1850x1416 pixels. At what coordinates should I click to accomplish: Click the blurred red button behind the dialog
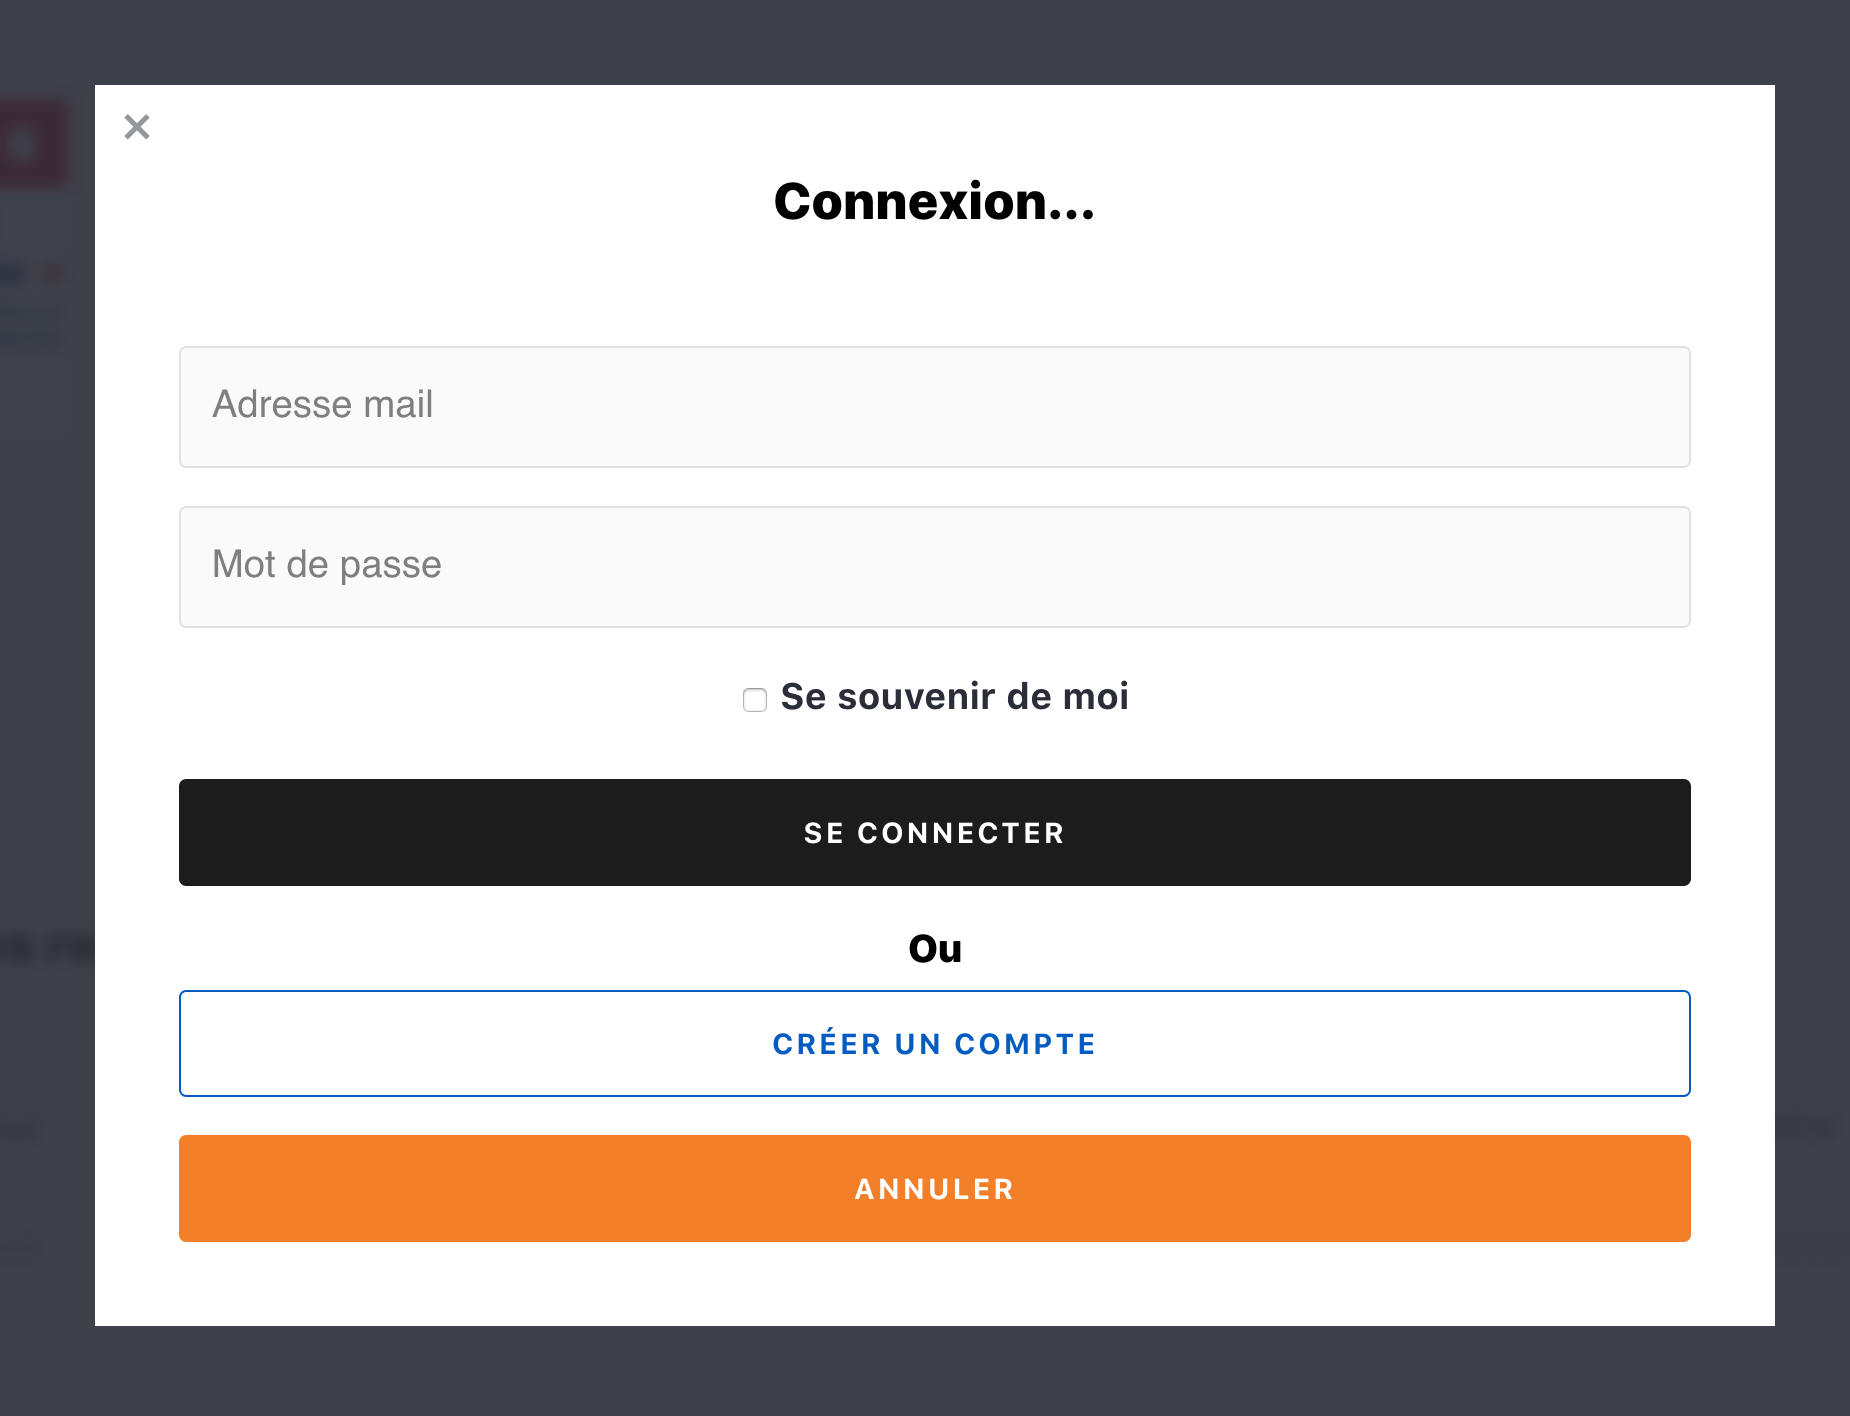point(35,145)
